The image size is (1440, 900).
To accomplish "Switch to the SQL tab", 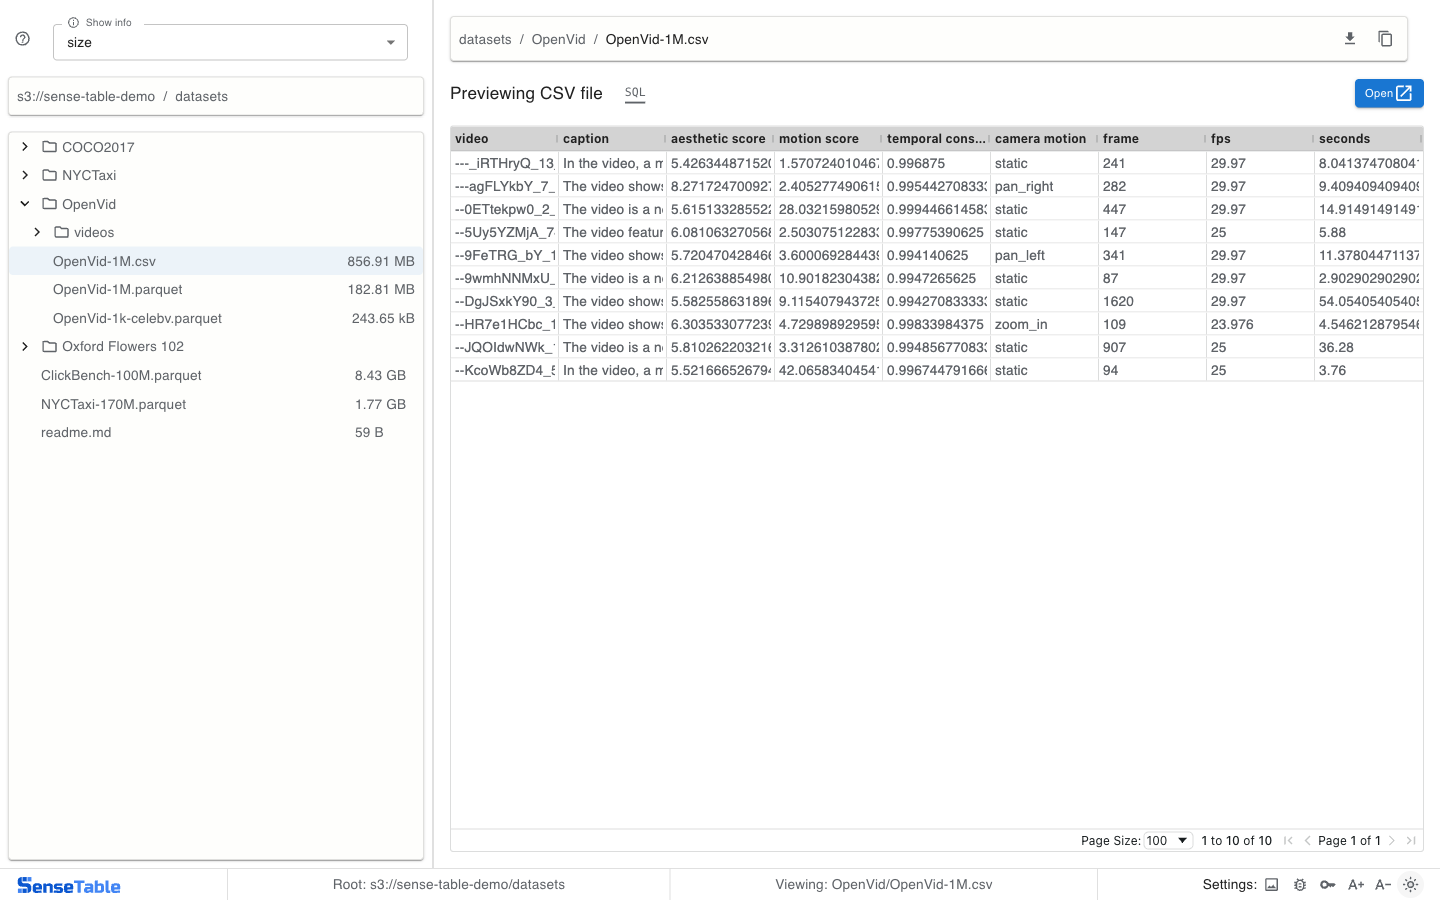I will click(x=635, y=93).
